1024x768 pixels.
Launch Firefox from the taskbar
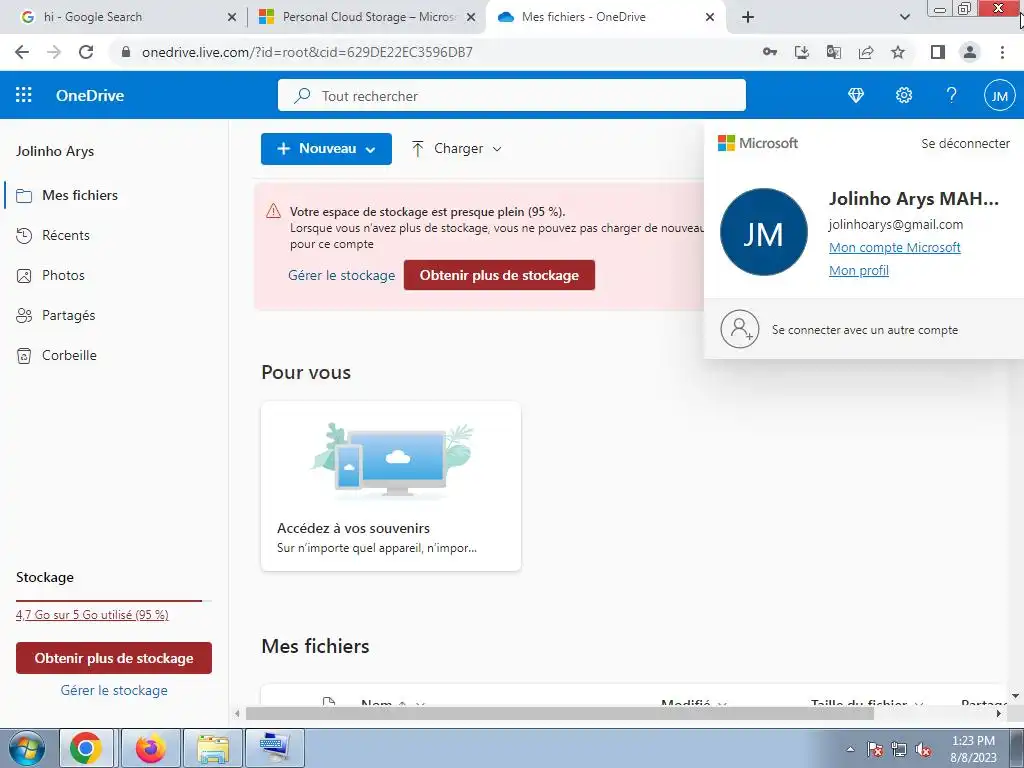click(x=151, y=748)
